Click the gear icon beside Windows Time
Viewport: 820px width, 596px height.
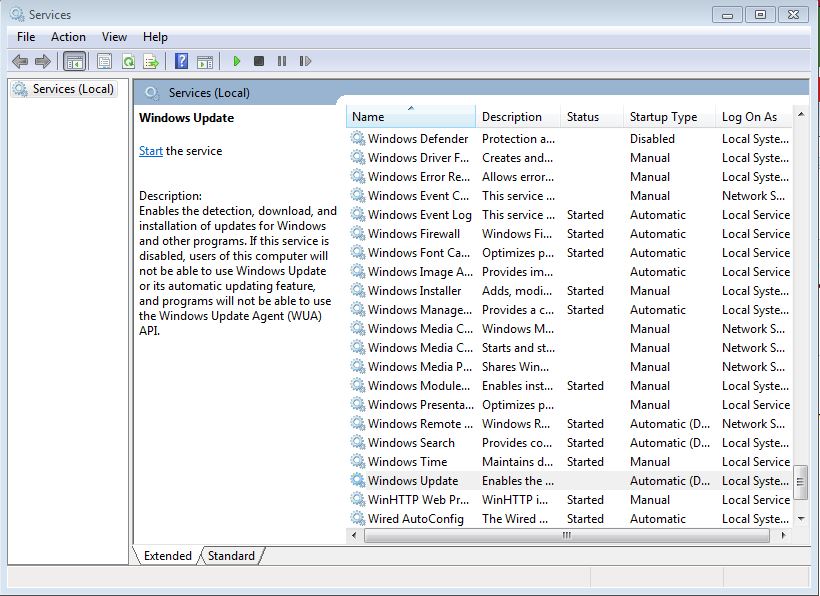point(358,461)
